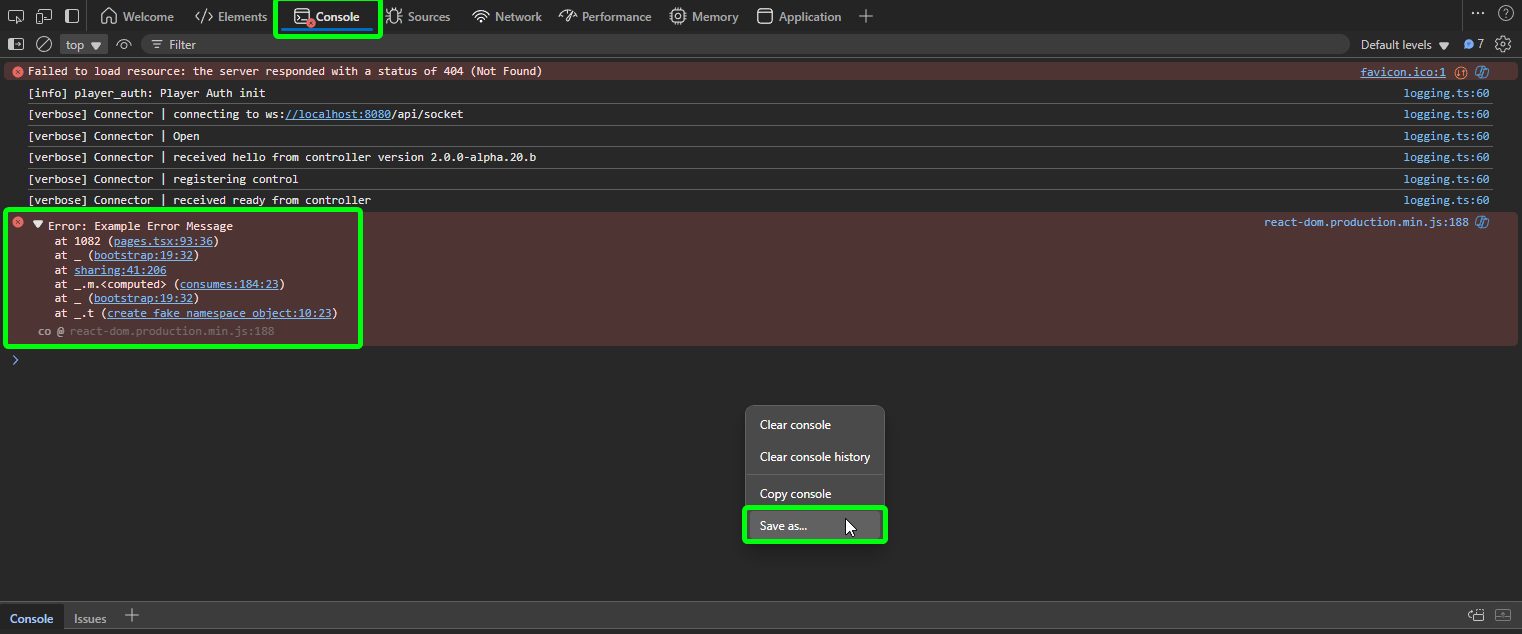Open DevTools help question mark icon
This screenshot has width=1522, height=634.
pos(1505,14)
